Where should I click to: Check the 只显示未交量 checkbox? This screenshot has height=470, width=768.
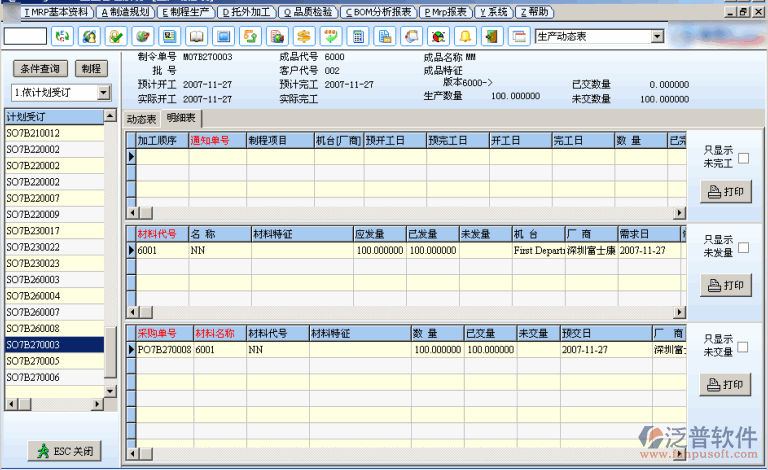[x=743, y=346]
